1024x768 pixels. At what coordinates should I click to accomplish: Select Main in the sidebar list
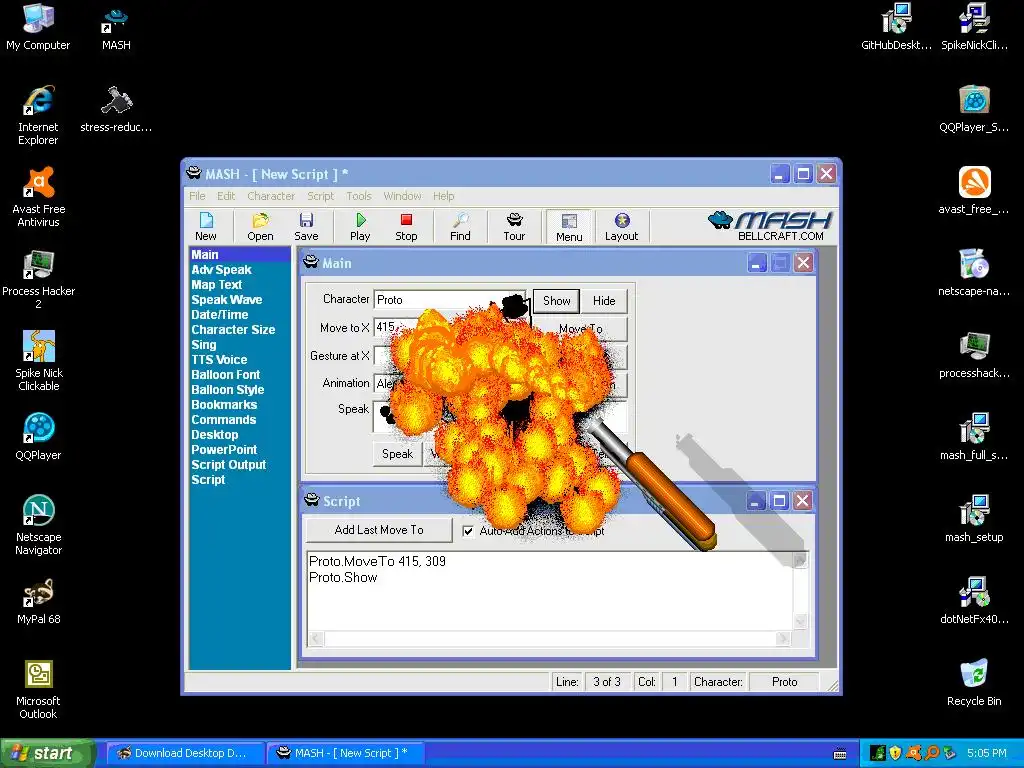pyautogui.click(x=240, y=255)
